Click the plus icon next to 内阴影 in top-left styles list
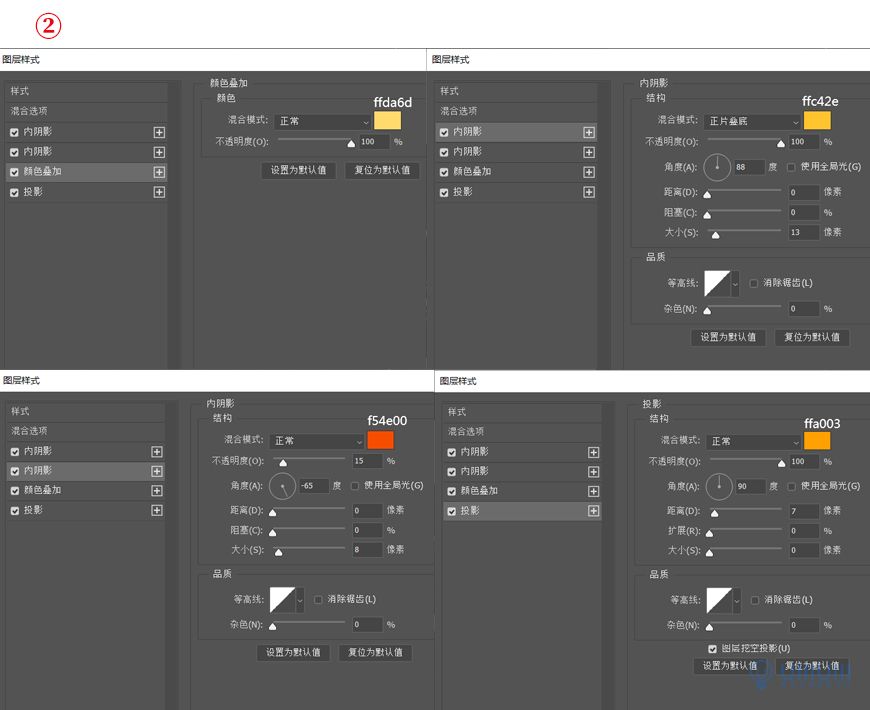 (x=157, y=131)
